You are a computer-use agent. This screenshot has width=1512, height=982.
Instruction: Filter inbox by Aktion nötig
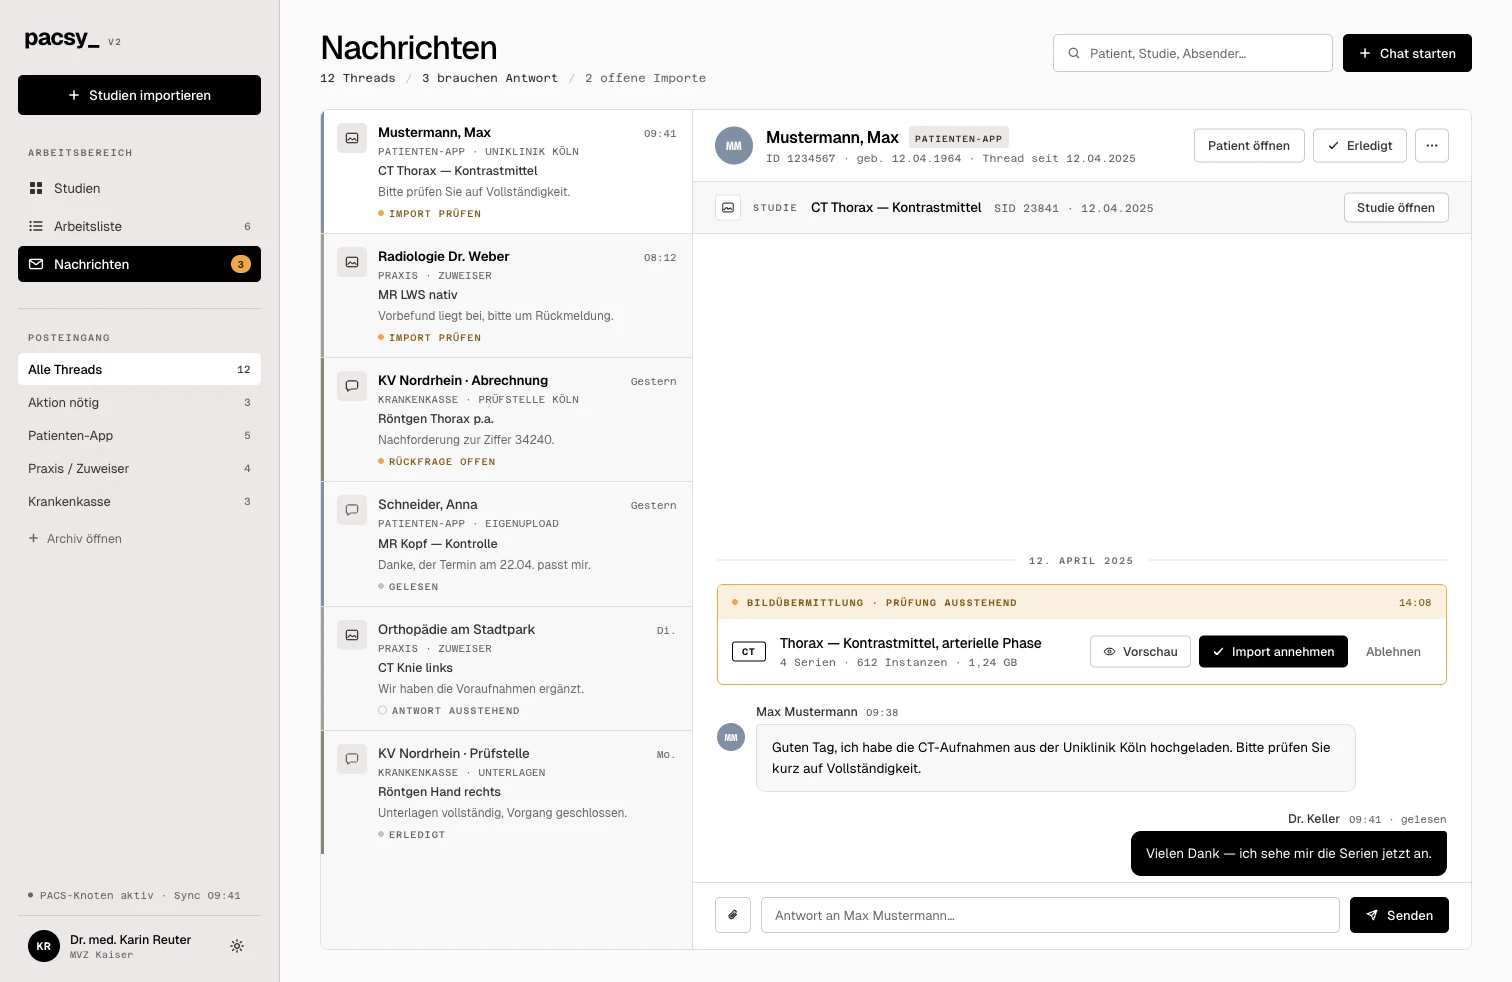point(139,402)
